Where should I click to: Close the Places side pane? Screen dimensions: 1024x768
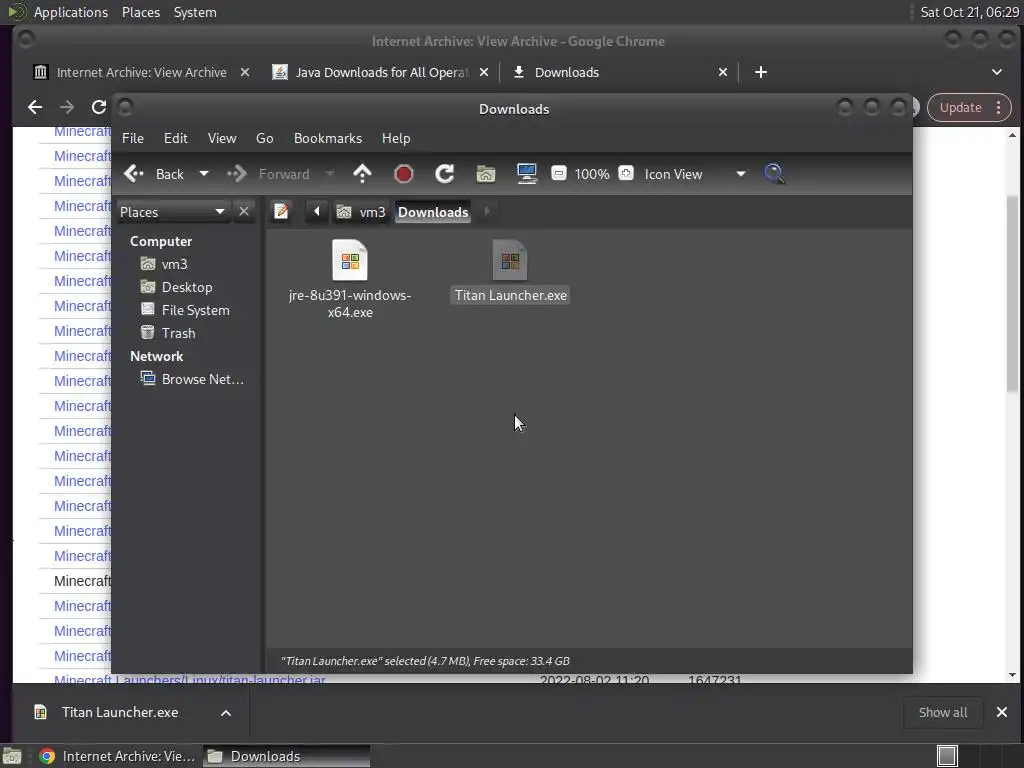pyautogui.click(x=244, y=212)
